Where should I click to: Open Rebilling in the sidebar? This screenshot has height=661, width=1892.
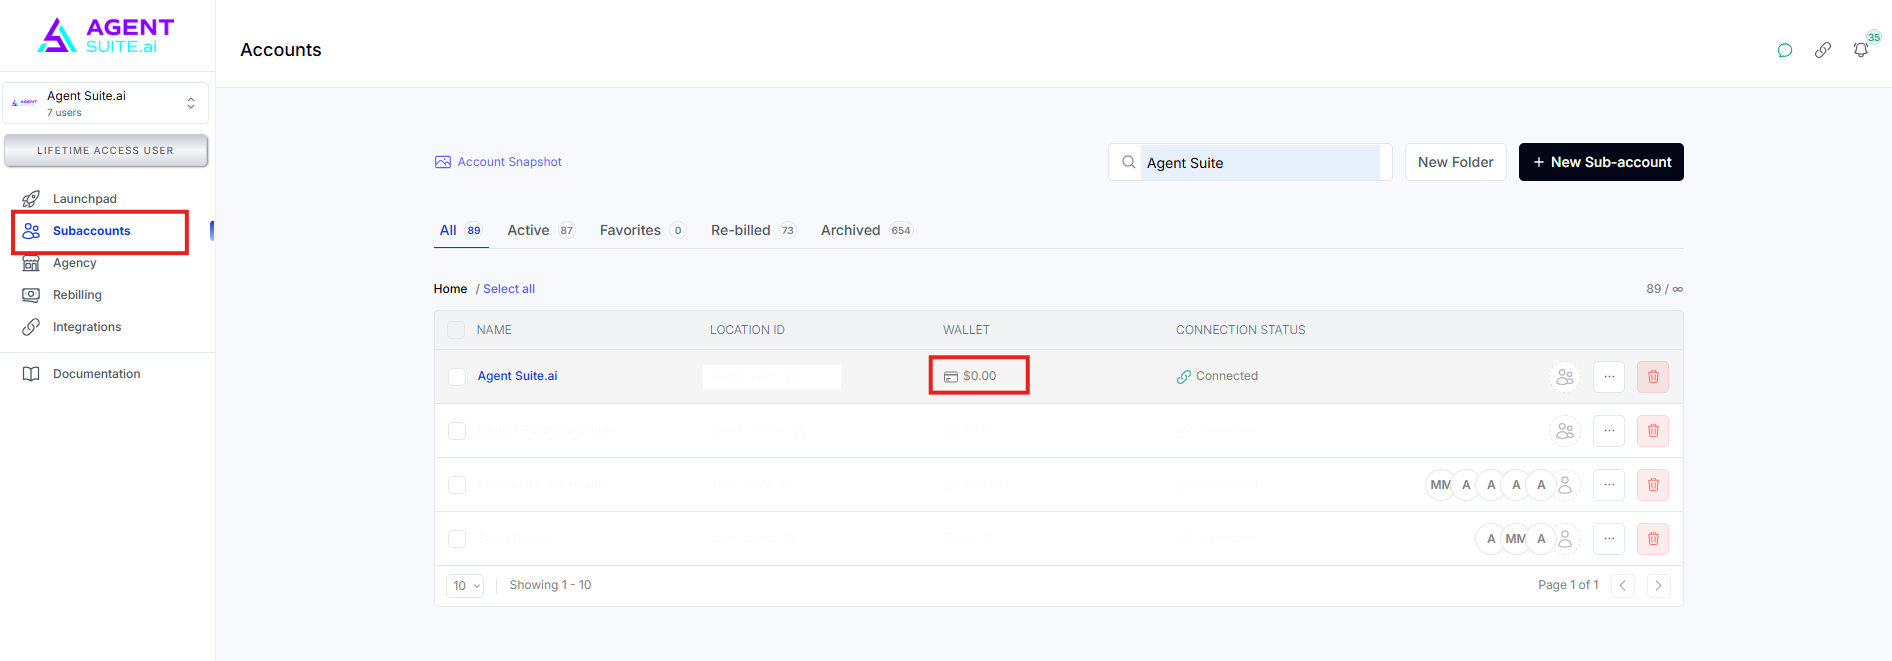(x=77, y=295)
